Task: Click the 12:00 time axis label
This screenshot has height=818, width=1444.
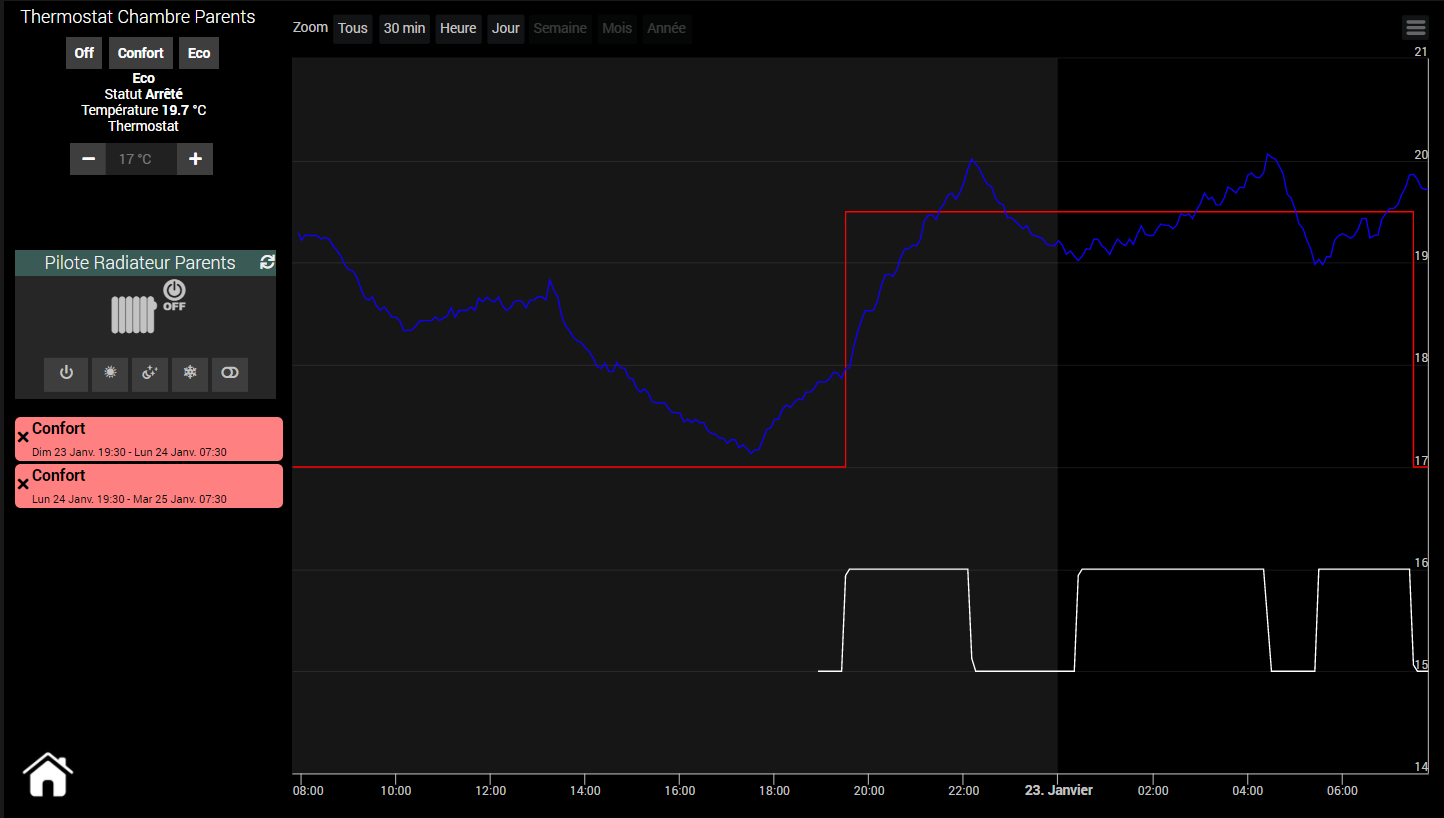Action: pos(490,790)
